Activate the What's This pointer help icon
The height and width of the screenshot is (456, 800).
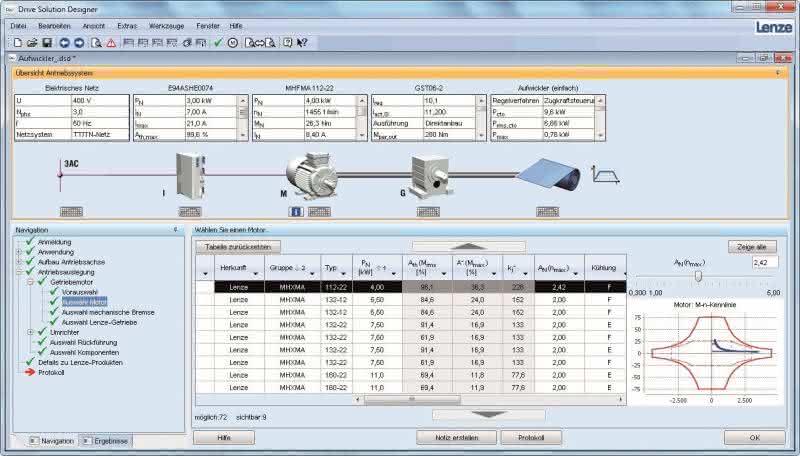(302, 43)
